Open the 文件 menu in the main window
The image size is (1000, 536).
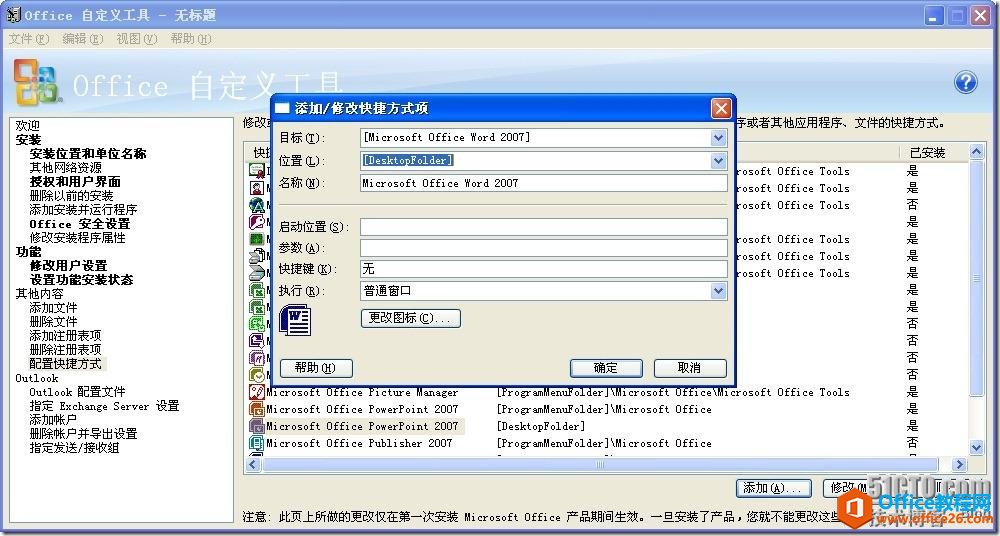coord(29,39)
